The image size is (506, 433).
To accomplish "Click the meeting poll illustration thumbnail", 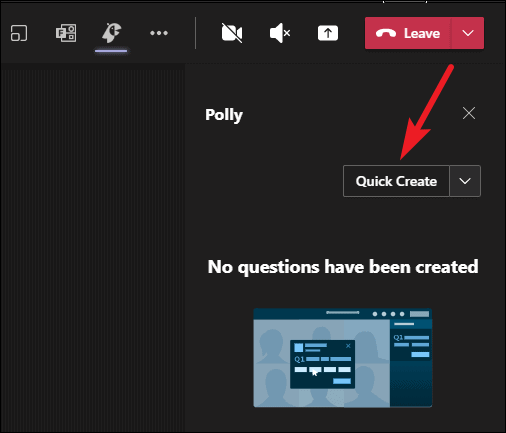I will click(x=343, y=358).
